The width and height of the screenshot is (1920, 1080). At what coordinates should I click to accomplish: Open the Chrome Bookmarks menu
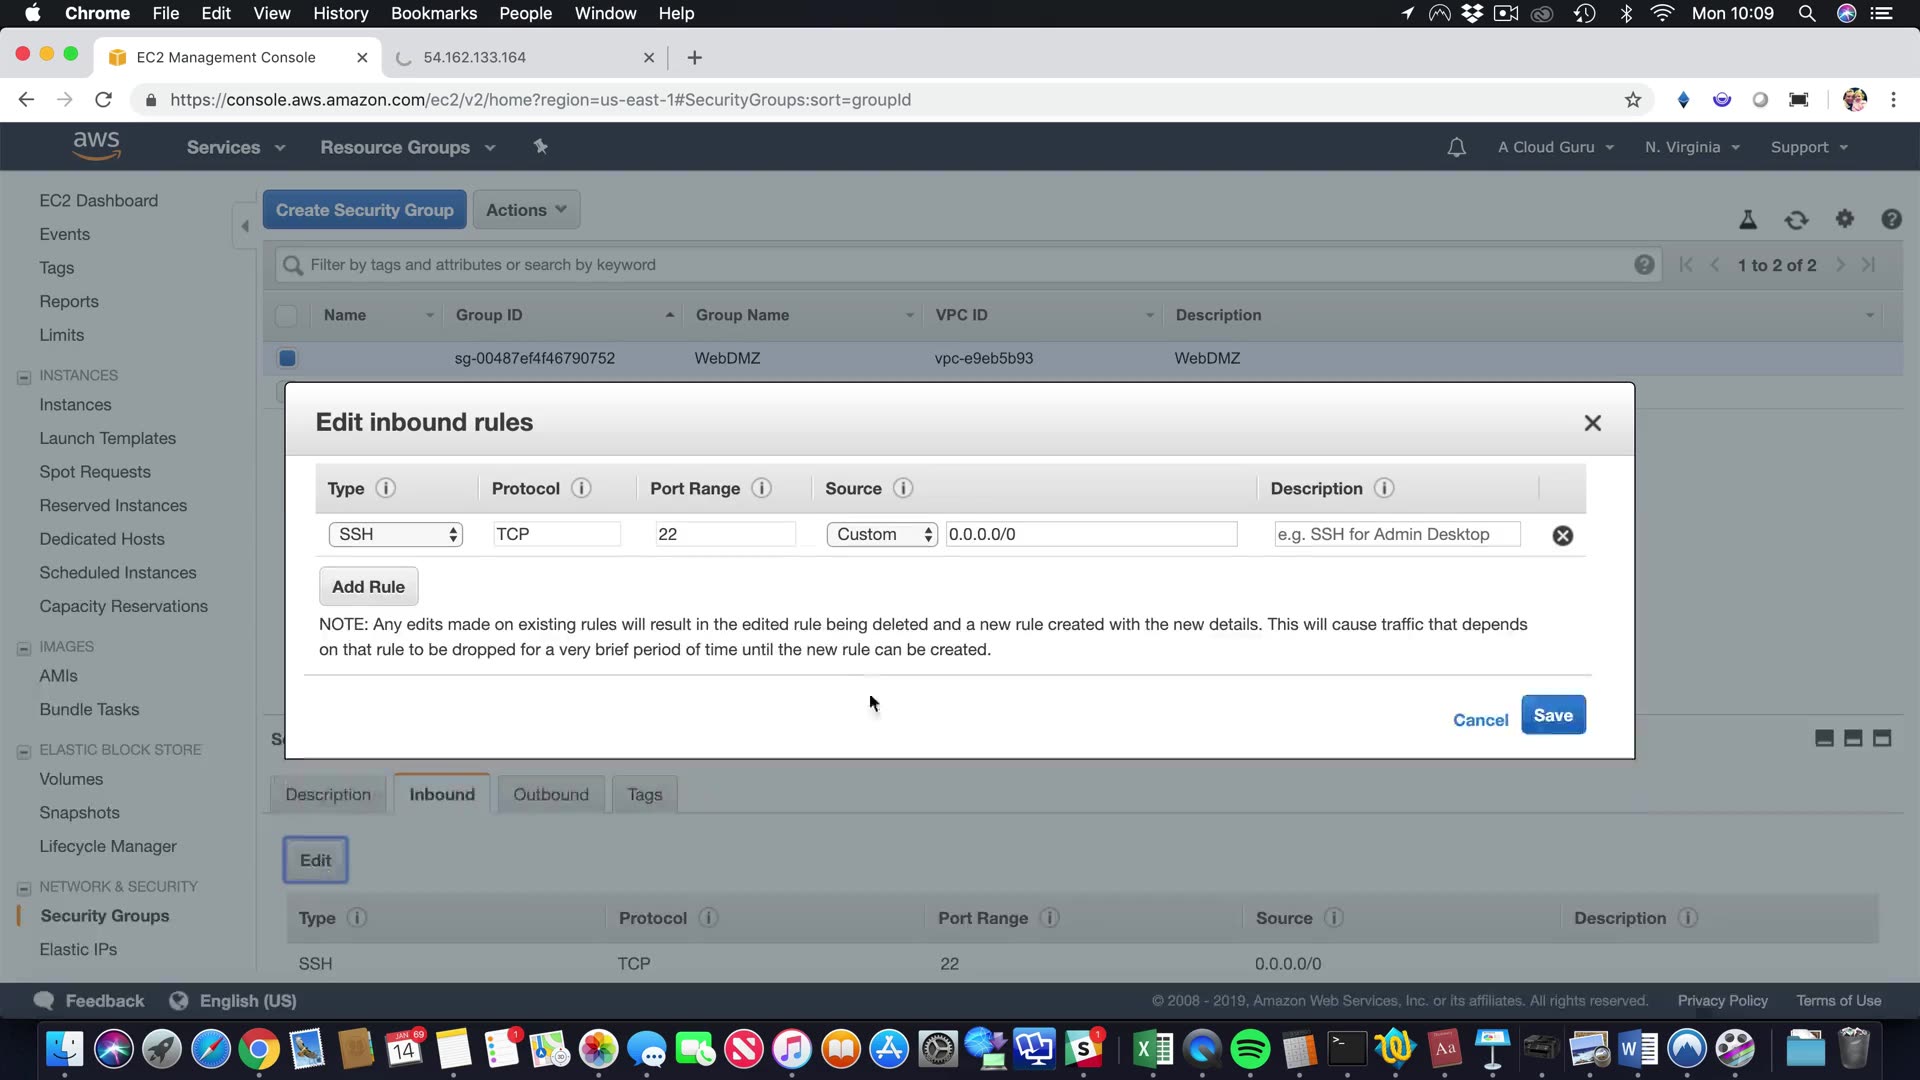(433, 13)
